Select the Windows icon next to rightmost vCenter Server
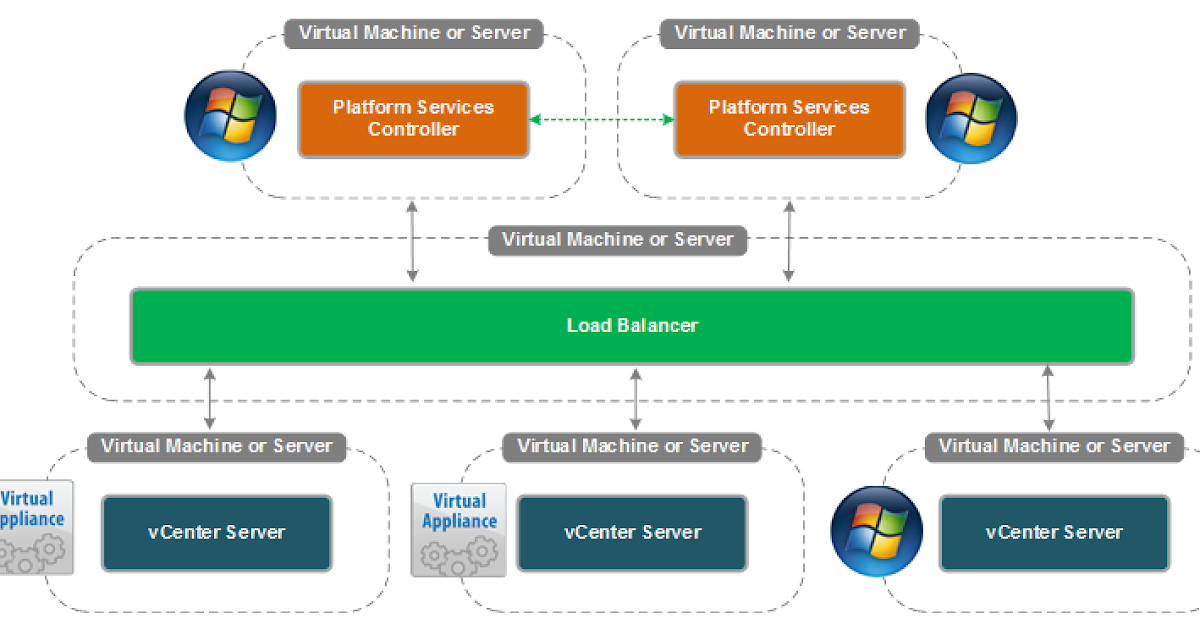This screenshot has width=1200, height=630. pyautogui.click(x=876, y=531)
